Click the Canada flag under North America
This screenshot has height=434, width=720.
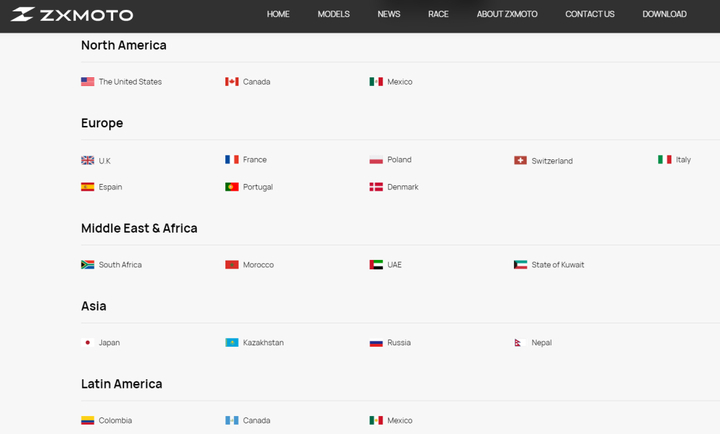point(232,82)
